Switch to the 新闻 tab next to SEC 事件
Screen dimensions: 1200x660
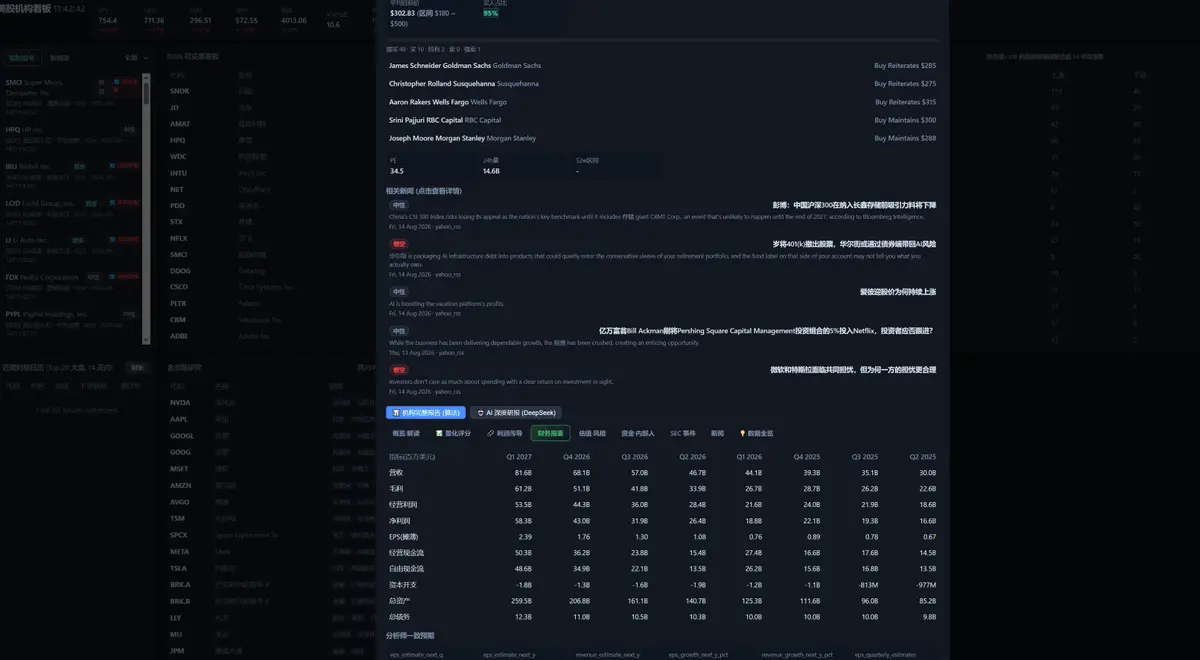717,433
